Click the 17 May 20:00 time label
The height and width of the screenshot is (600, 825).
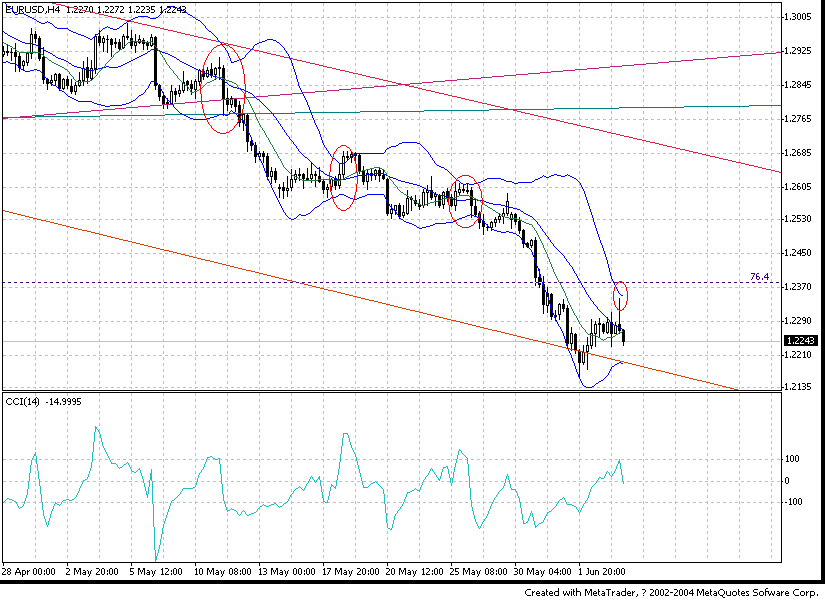coord(350,572)
